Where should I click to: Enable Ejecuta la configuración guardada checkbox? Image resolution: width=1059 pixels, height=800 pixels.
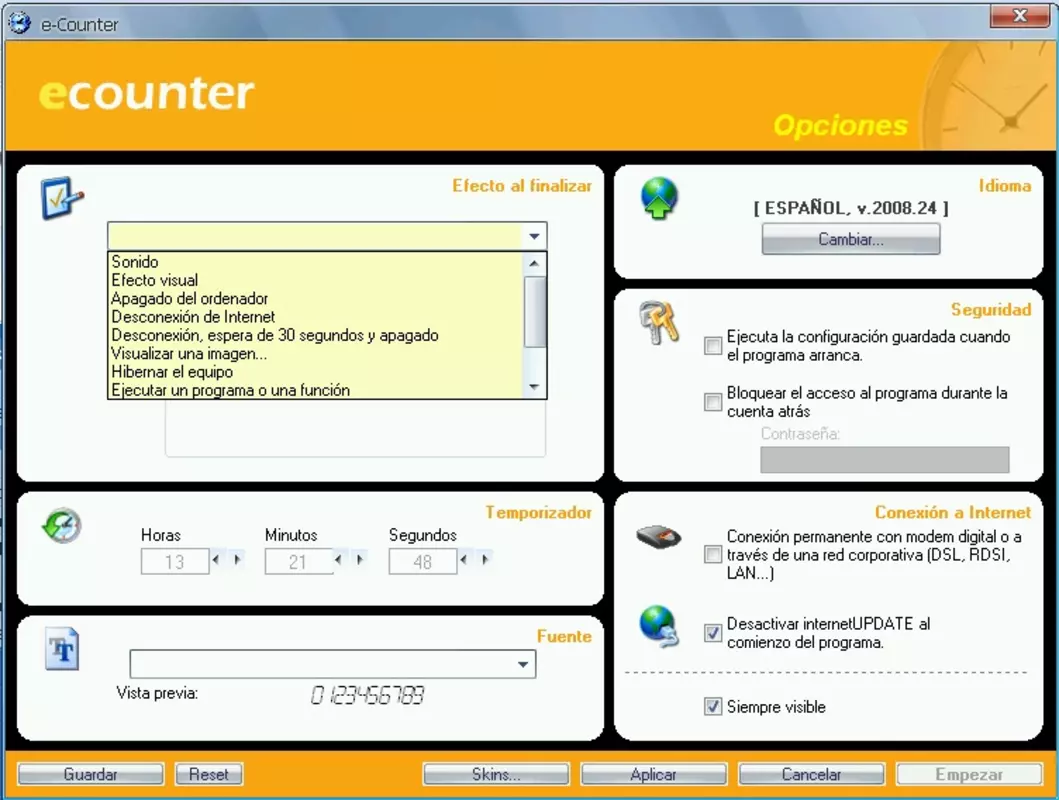point(713,346)
